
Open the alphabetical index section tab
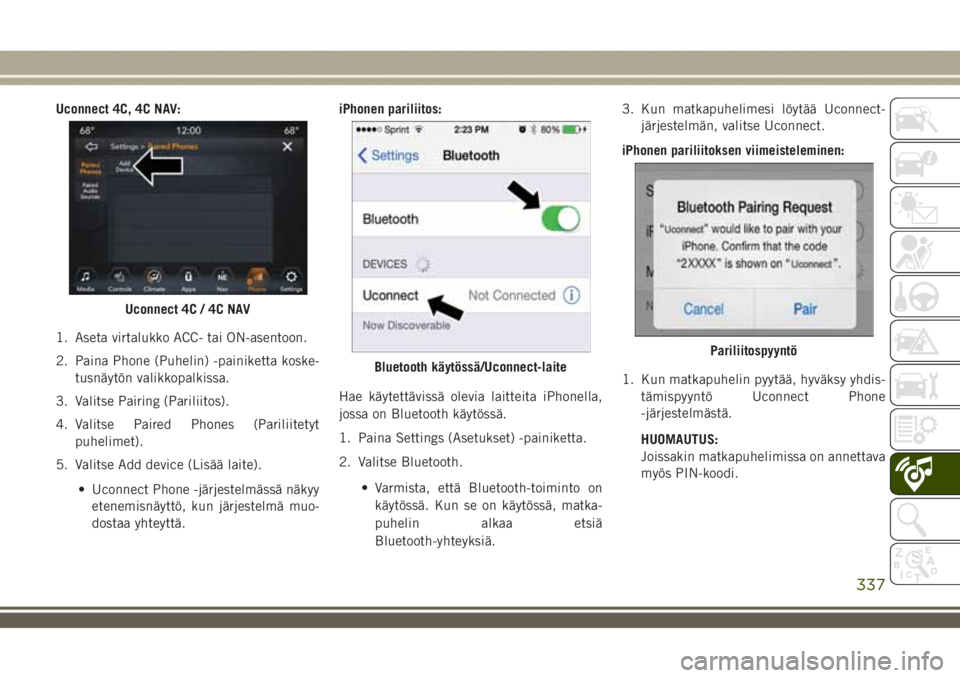(924, 563)
